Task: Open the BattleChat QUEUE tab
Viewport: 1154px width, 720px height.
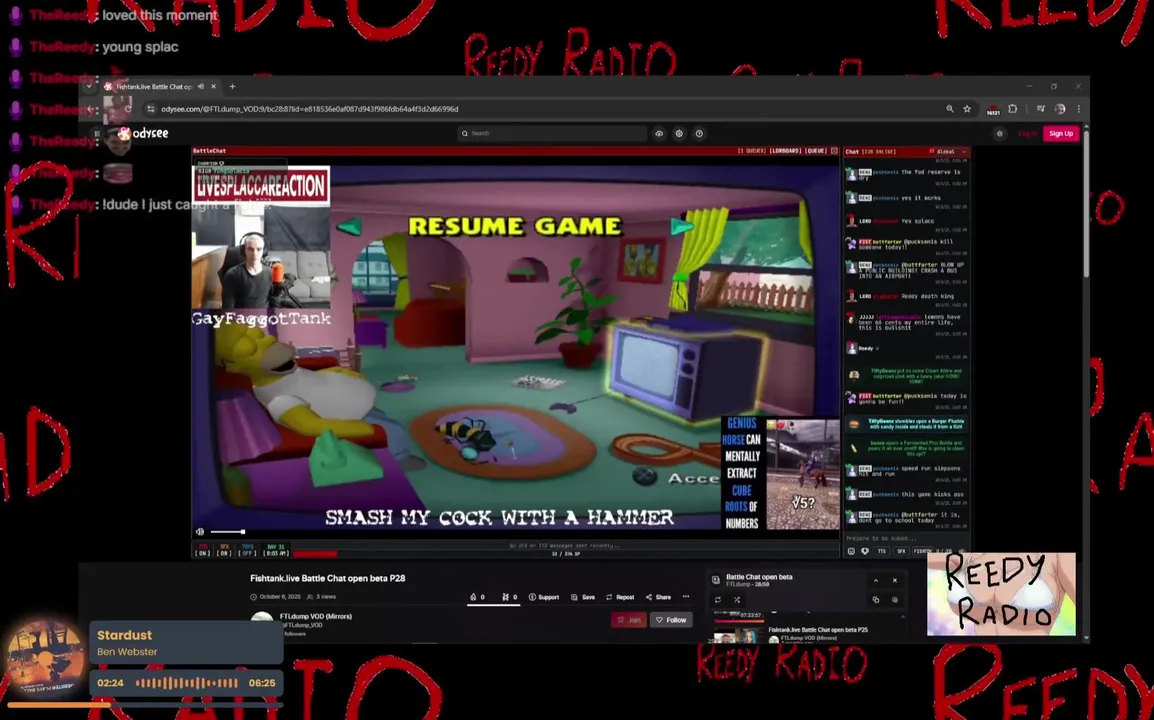Action: point(815,151)
